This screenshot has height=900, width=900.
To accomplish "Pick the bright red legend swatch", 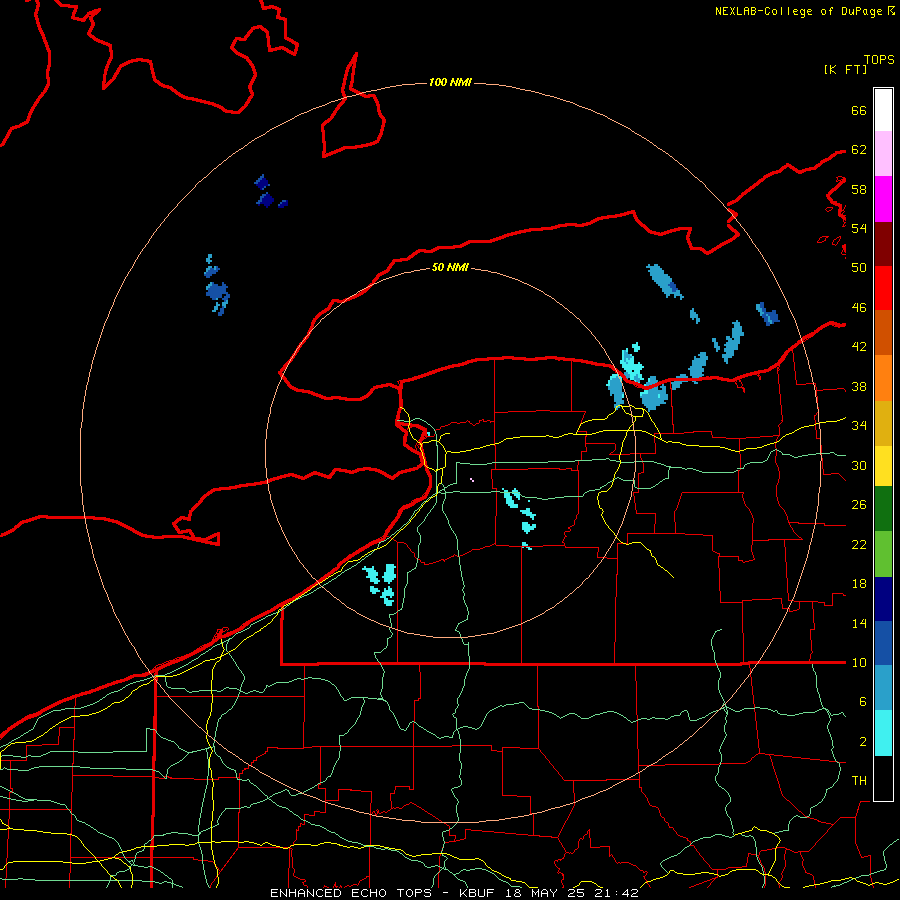I will [883, 288].
